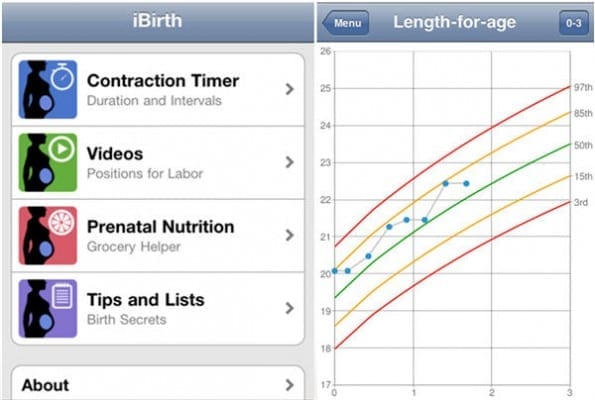
Task: Tap the 50th percentile label
Action: click(583, 145)
